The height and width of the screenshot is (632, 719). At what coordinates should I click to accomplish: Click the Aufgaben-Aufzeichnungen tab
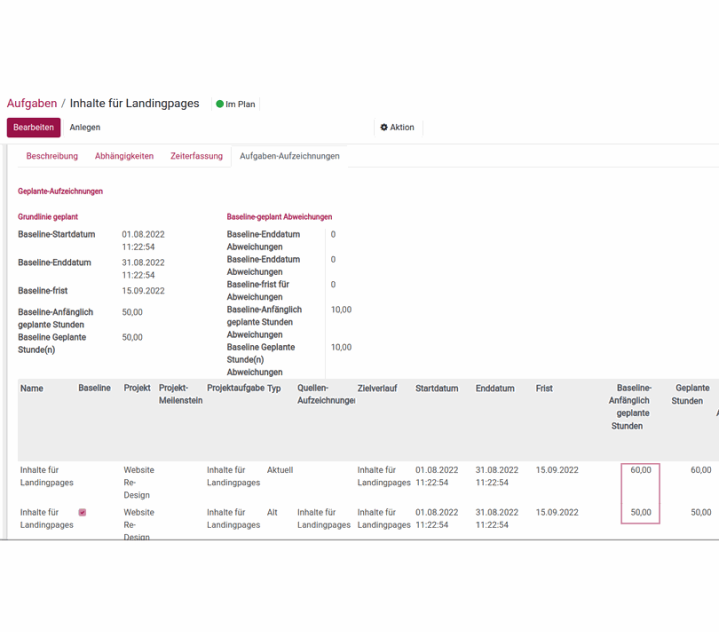(289, 156)
